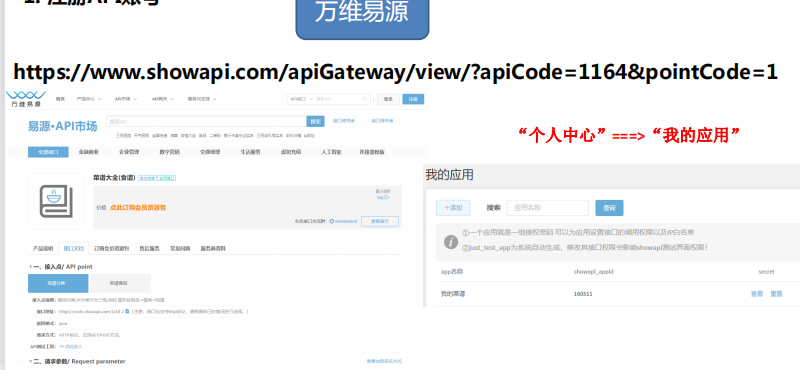Select the 全部接口 category tab
800x370 pixels.
point(48,152)
